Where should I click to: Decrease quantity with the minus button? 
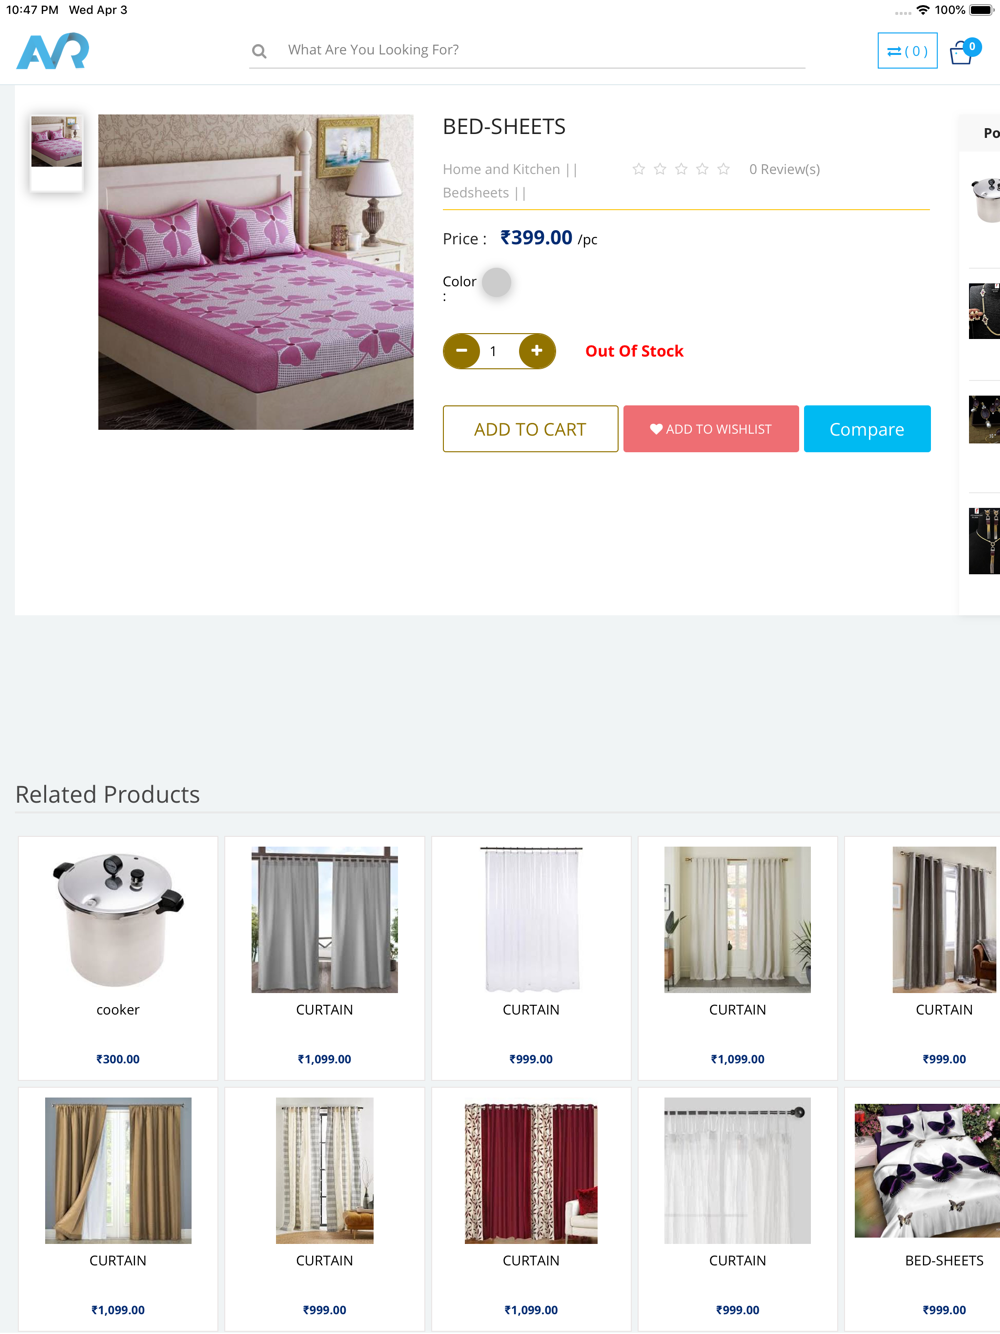pos(461,351)
